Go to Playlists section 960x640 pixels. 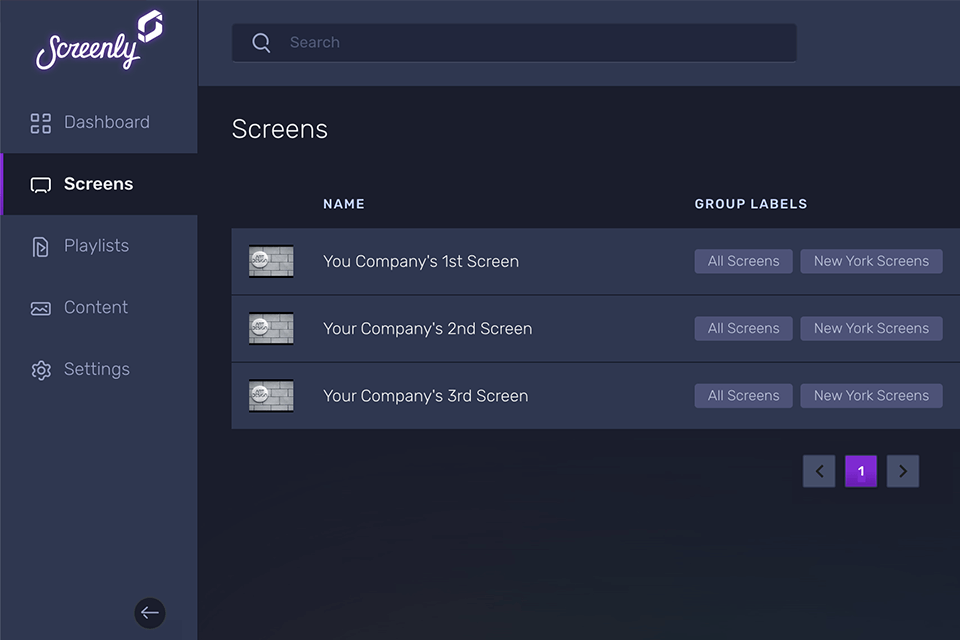(99, 246)
